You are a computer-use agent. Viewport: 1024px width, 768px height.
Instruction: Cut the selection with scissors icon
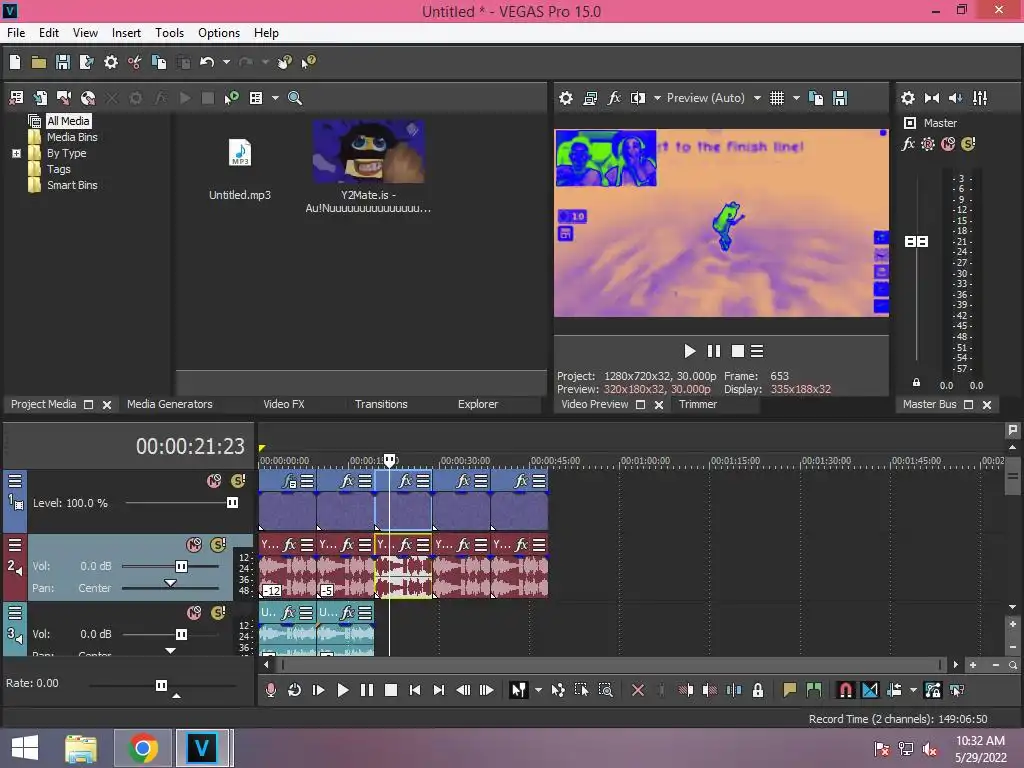(x=135, y=62)
